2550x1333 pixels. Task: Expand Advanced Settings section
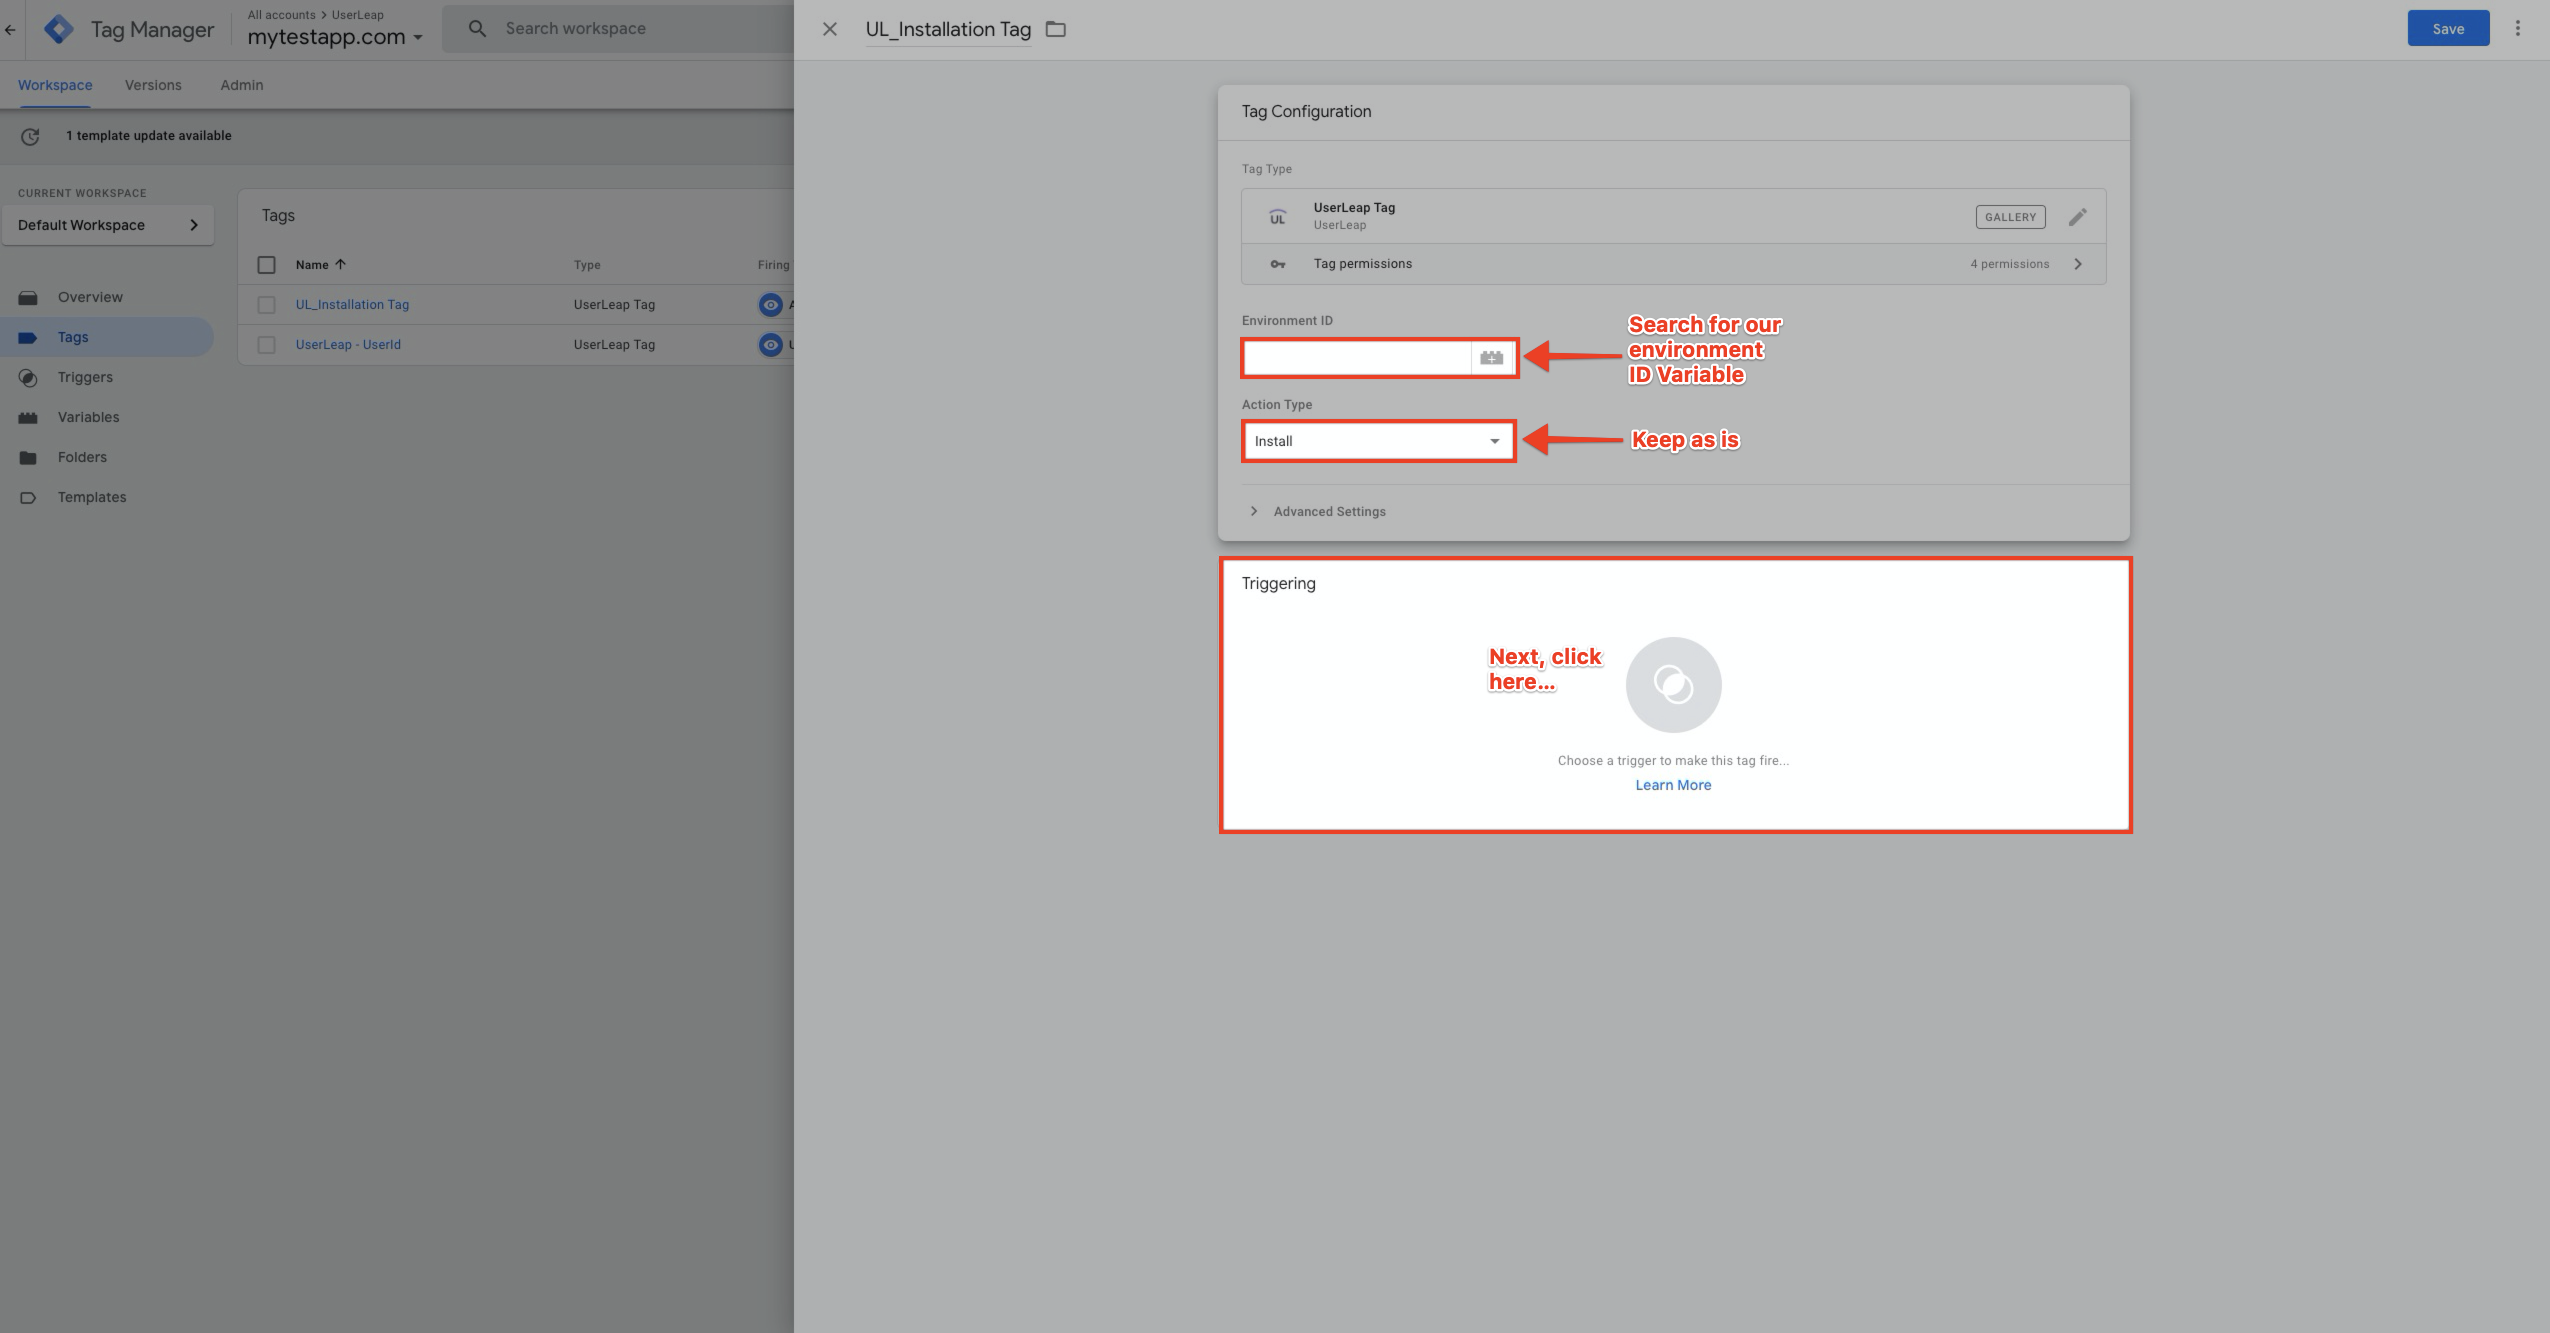1318,511
